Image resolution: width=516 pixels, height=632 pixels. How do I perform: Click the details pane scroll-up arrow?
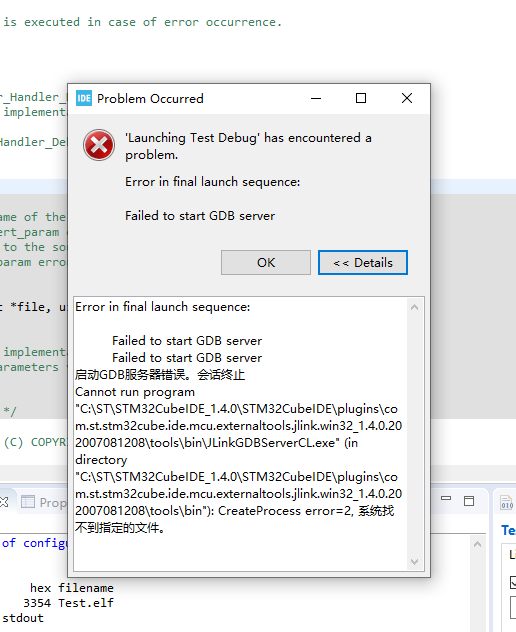point(414,308)
